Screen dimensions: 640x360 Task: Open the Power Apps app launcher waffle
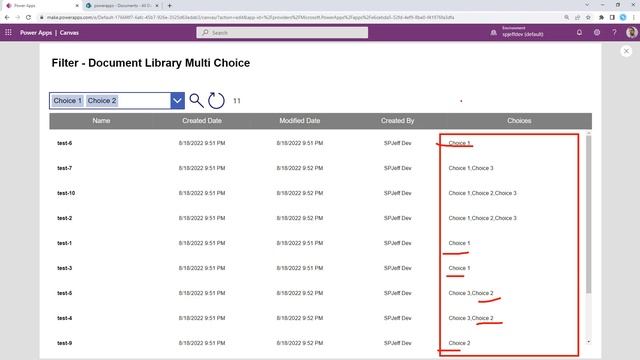pyautogui.click(x=8, y=32)
